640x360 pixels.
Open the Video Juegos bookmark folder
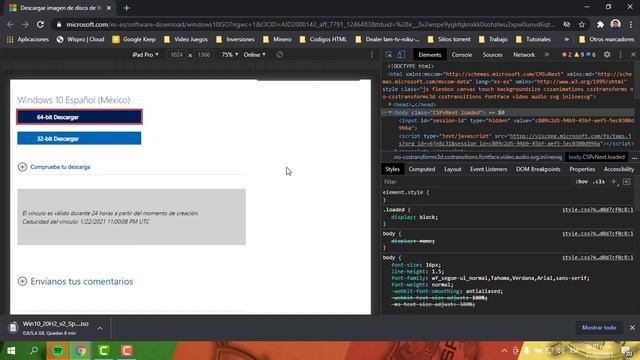[186, 40]
